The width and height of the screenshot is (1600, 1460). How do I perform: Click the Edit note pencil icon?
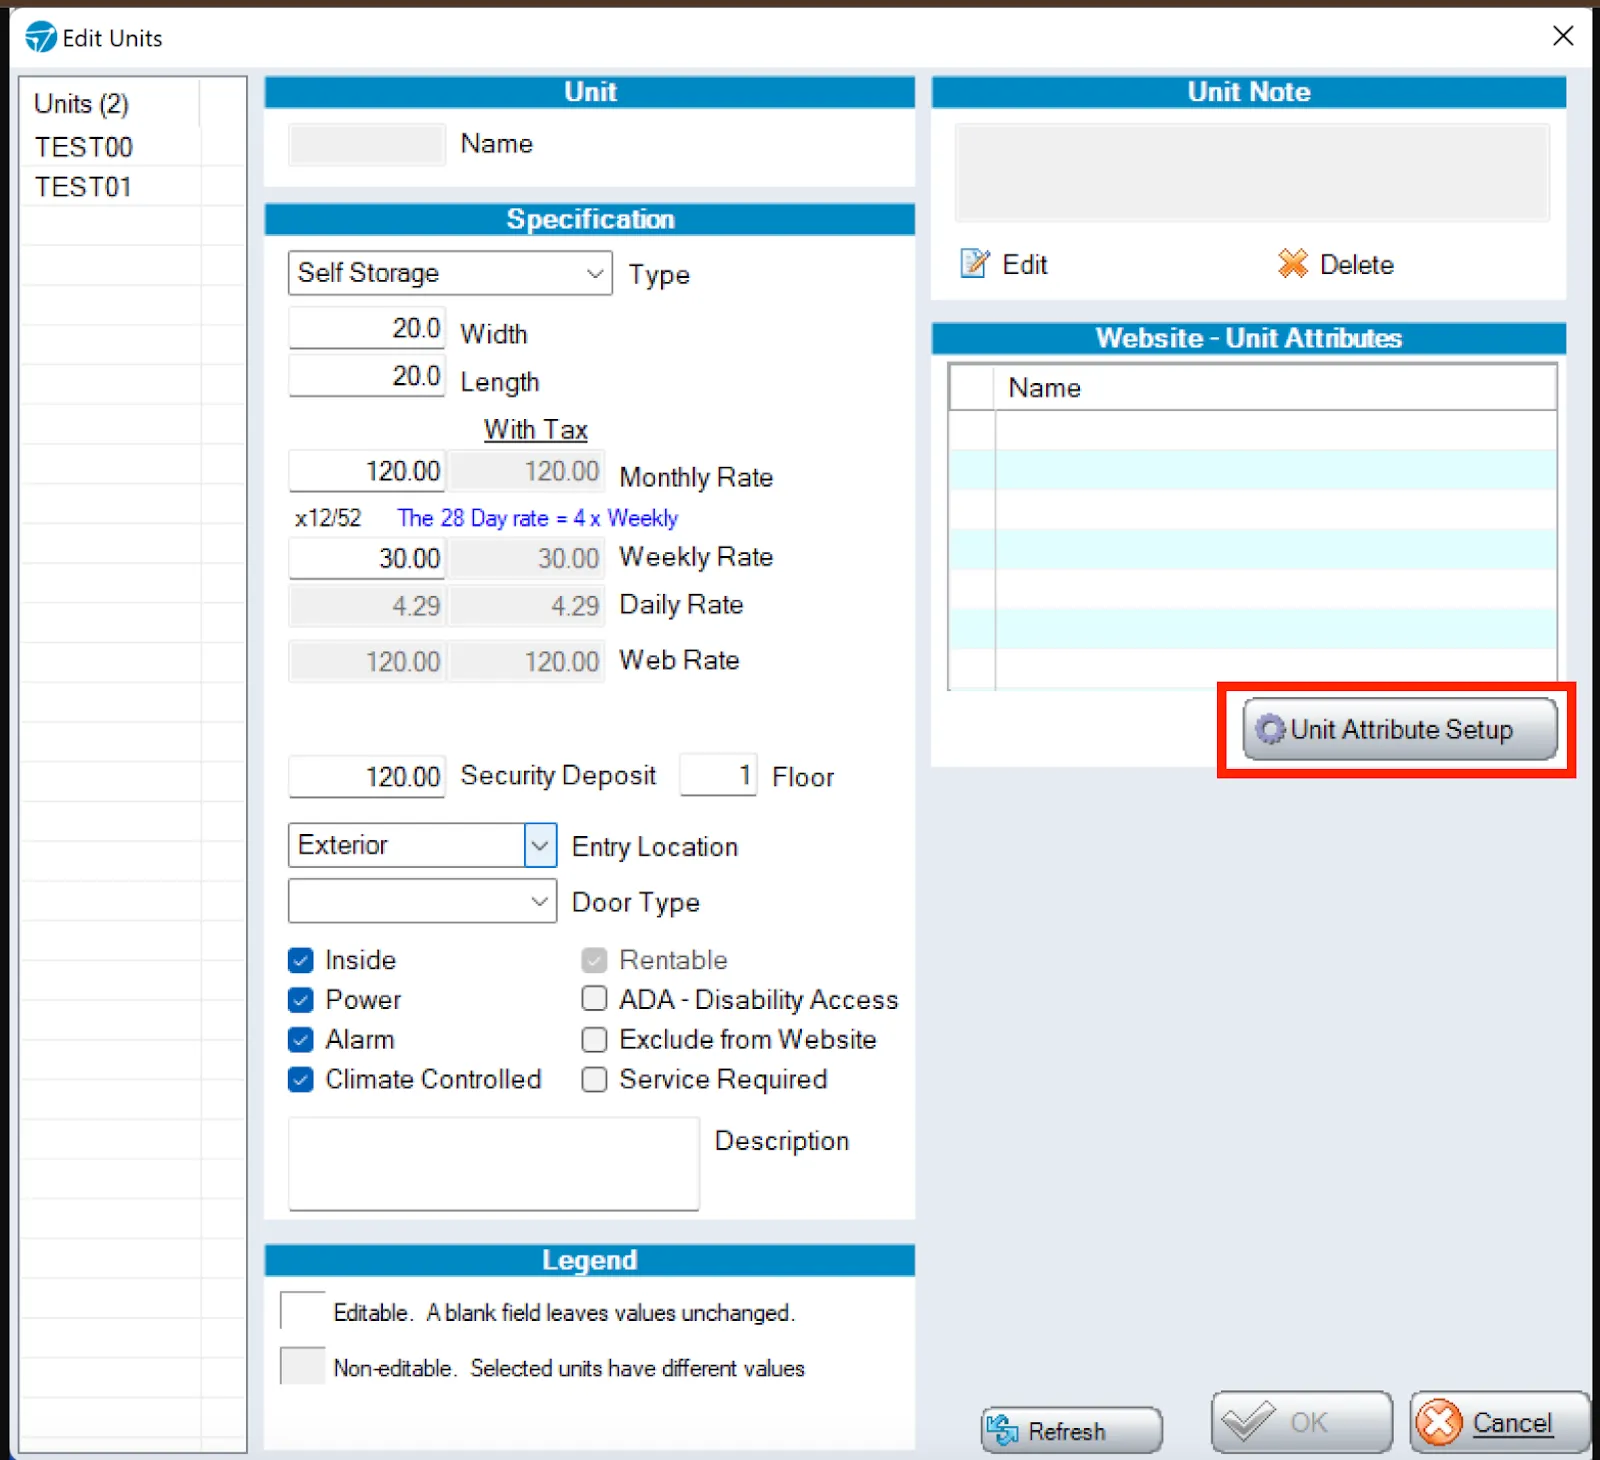click(x=974, y=264)
